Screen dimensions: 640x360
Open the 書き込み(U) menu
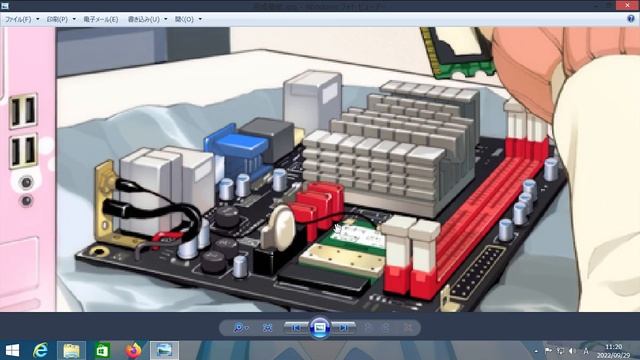click(x=144, y=19)
